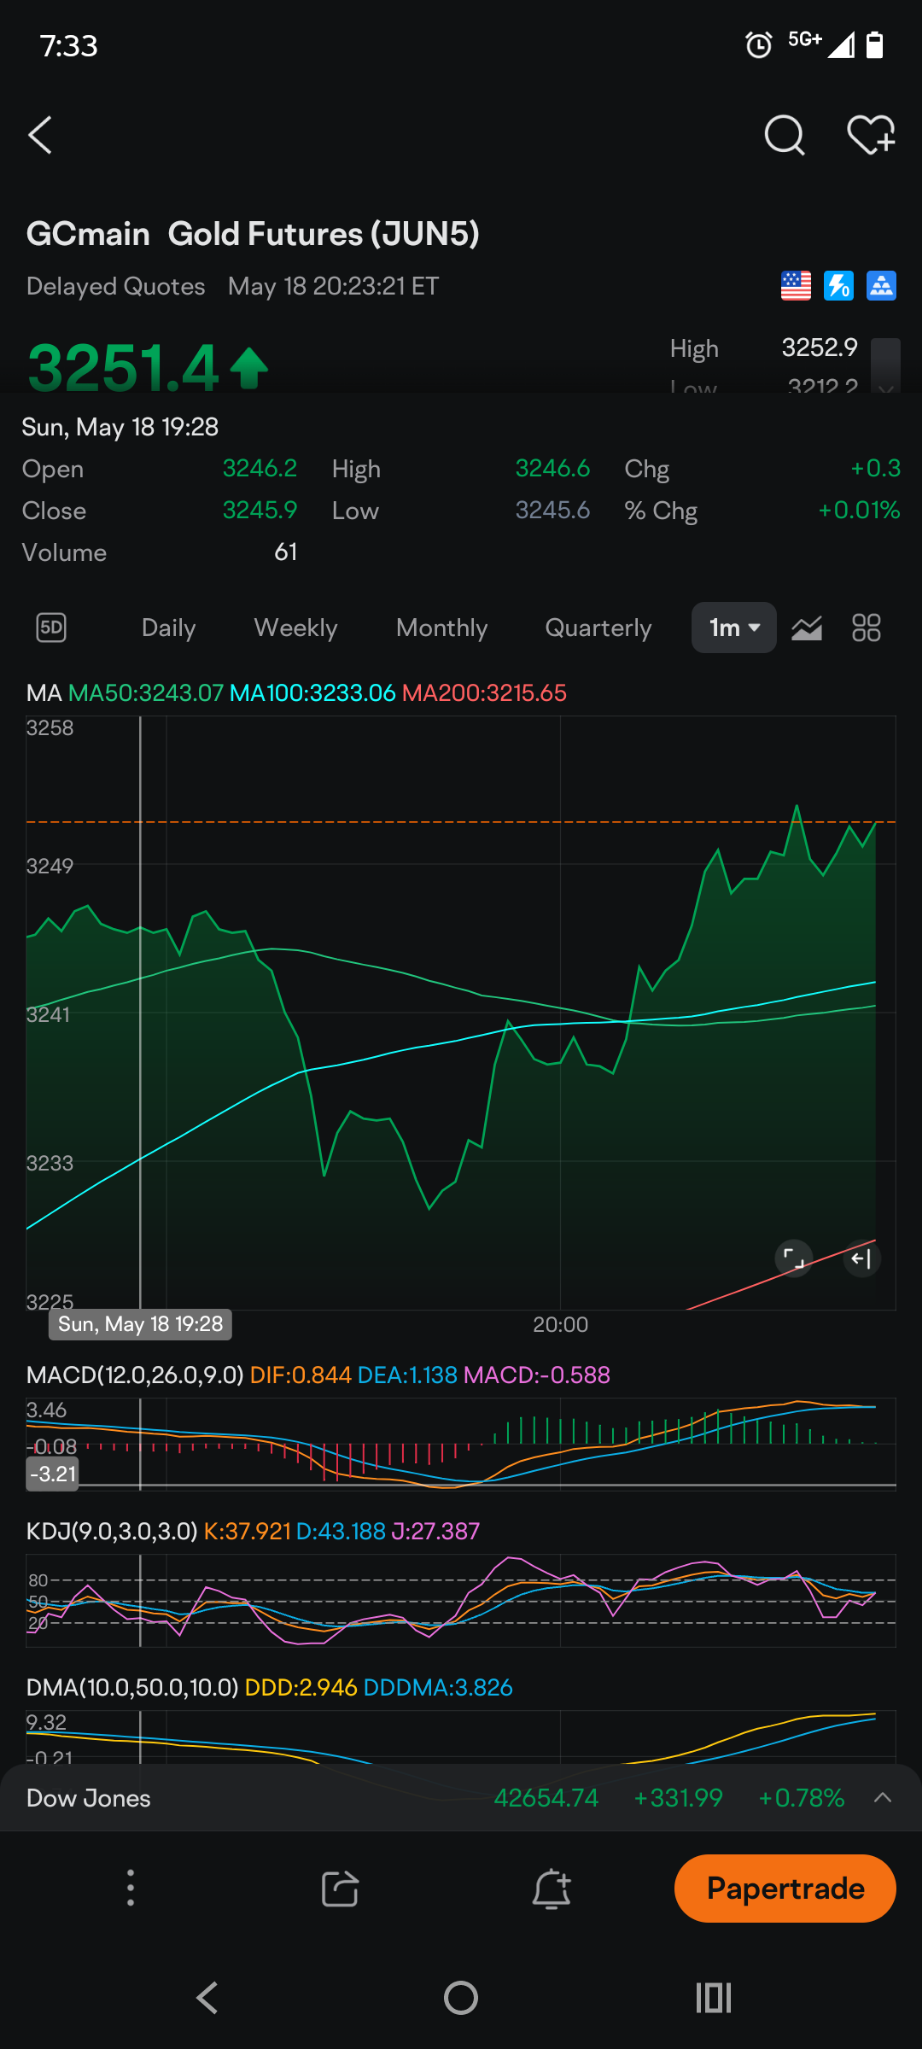This screenshot has width=922, height=2049.
Task: Tap the DDD:2.946 DMA value
Action: click(301, 1687)
